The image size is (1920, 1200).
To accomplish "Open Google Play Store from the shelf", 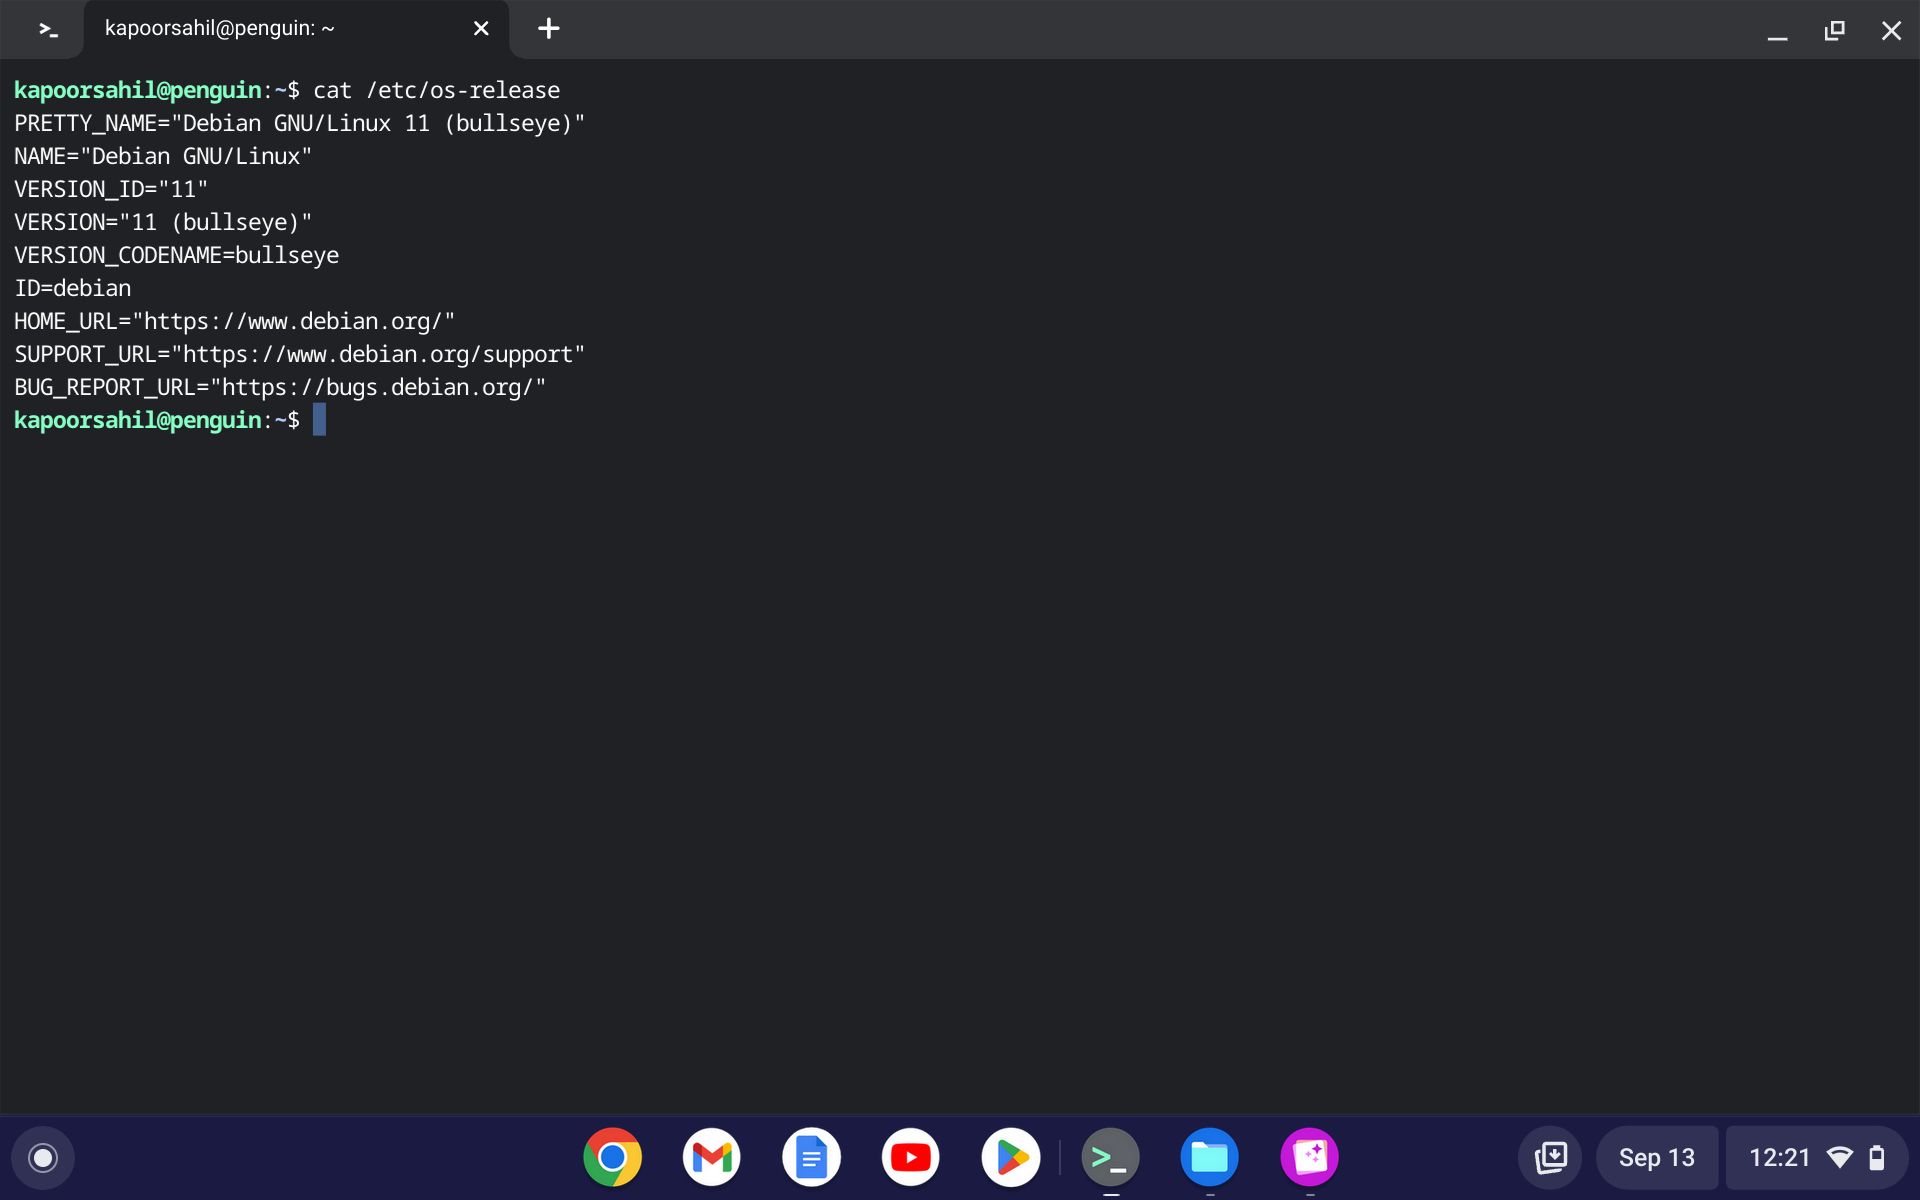I will tap(1011, 1157).
